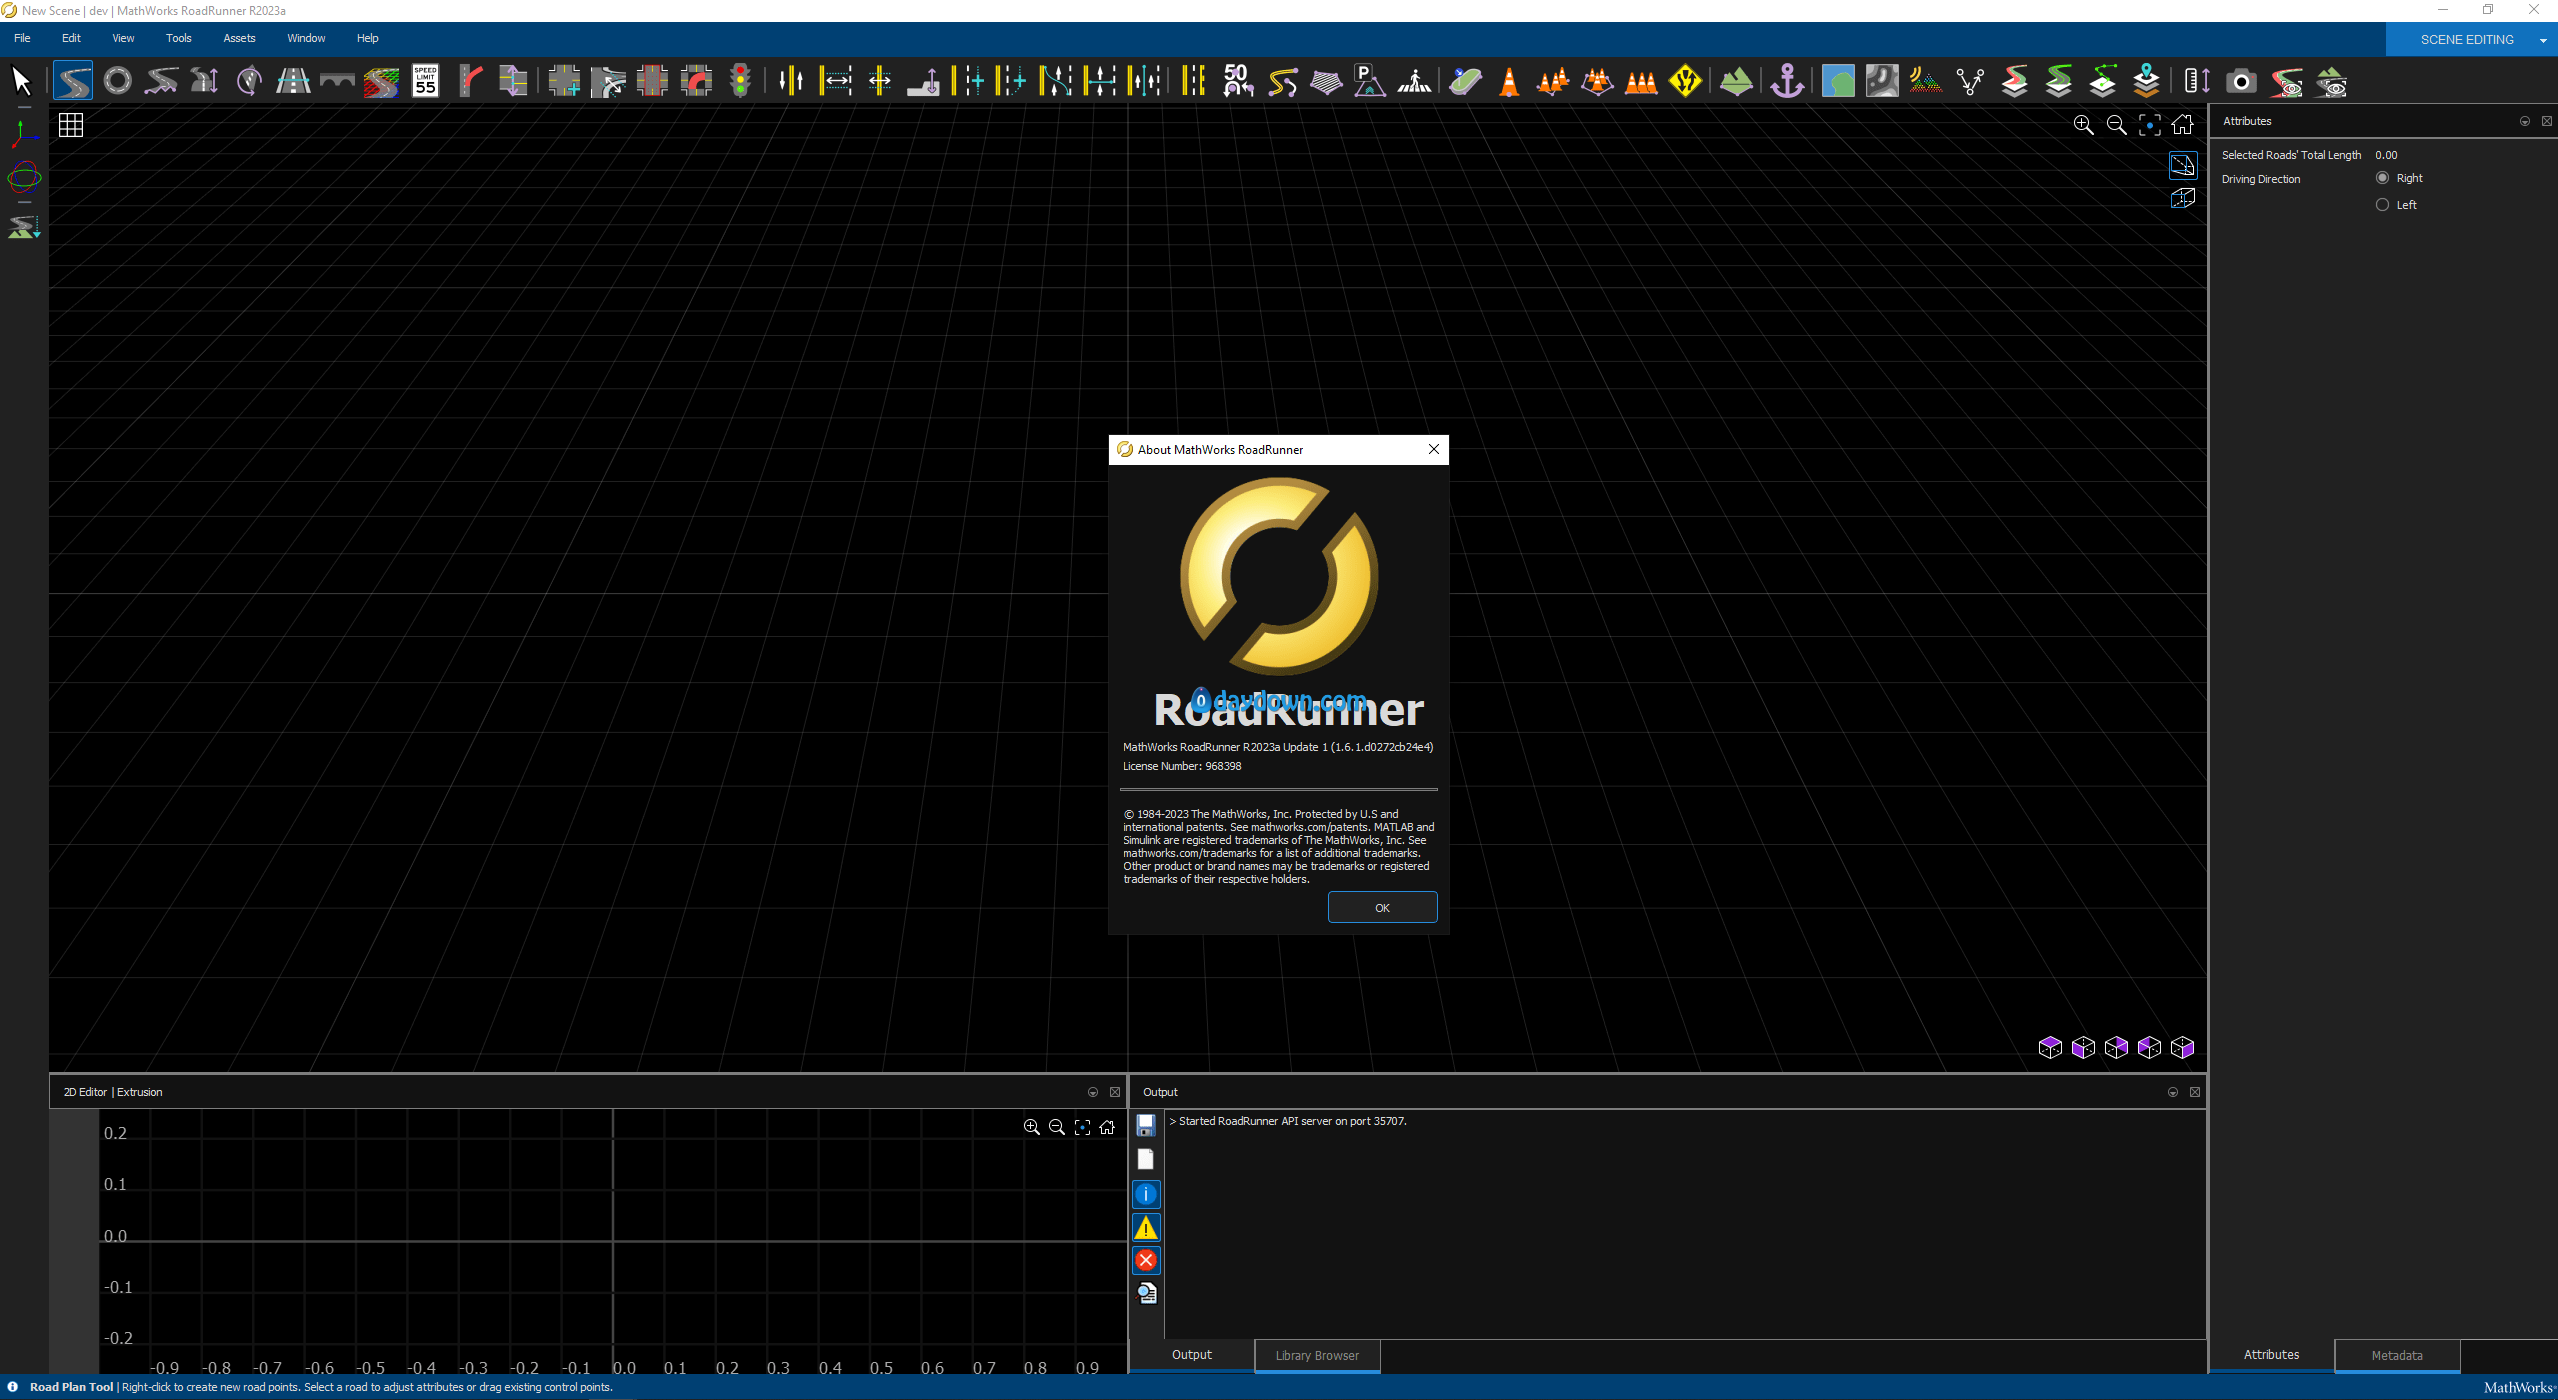Choose the aerial map imagery tool
Image resolution: width=2558 pixels, height=1400 pixels.
click(1838, 81)
